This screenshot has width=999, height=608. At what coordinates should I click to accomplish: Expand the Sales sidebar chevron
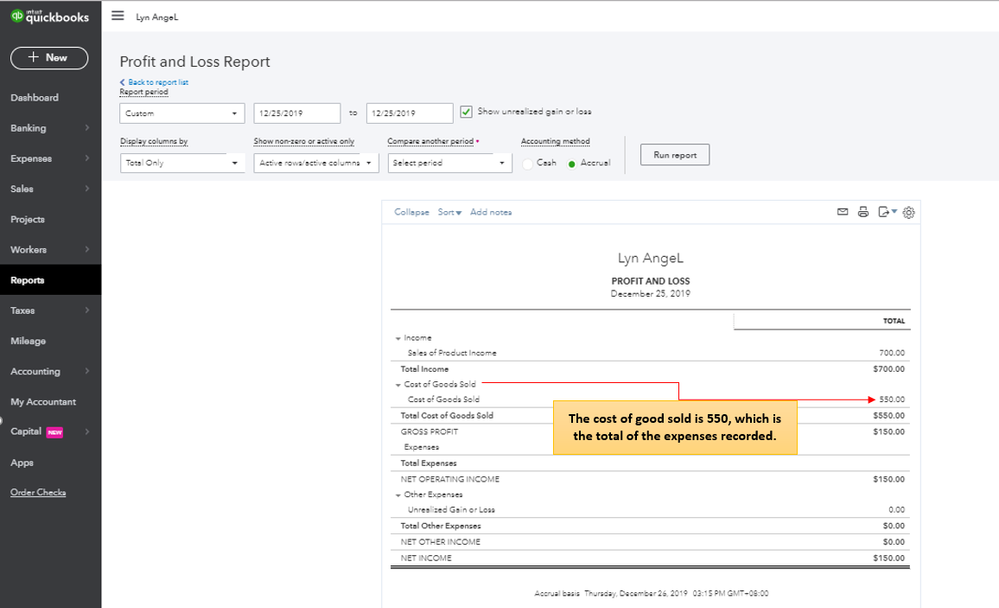pos(87,189)
